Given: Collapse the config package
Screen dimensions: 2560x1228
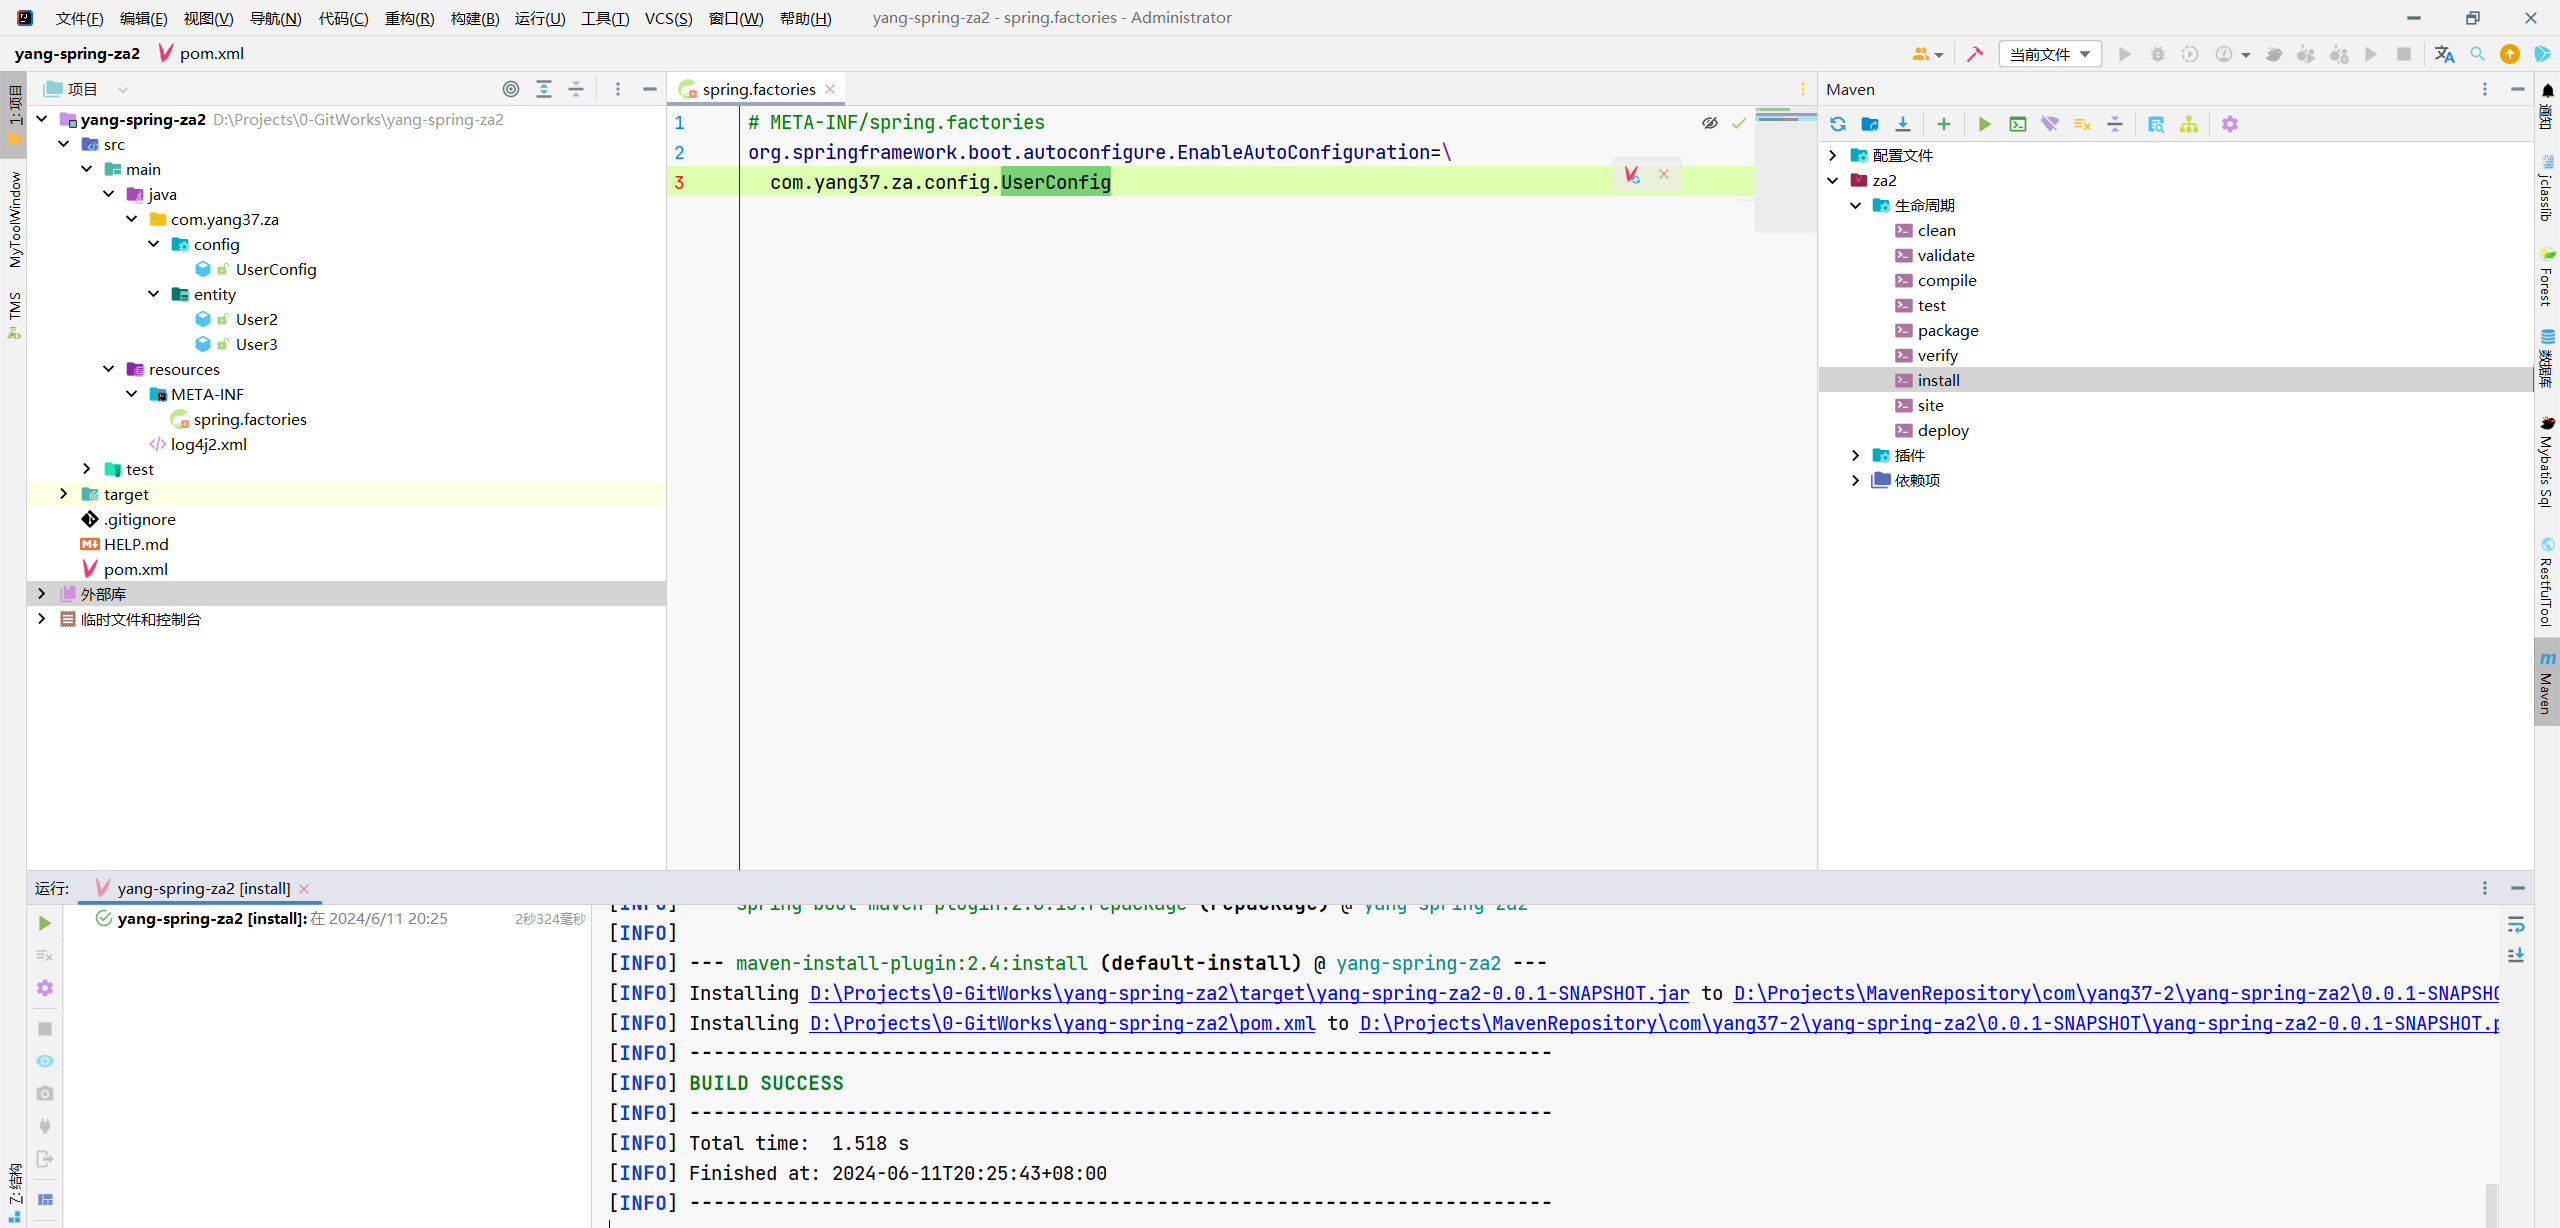Looking at the screenshot, I should coord(153,244).
